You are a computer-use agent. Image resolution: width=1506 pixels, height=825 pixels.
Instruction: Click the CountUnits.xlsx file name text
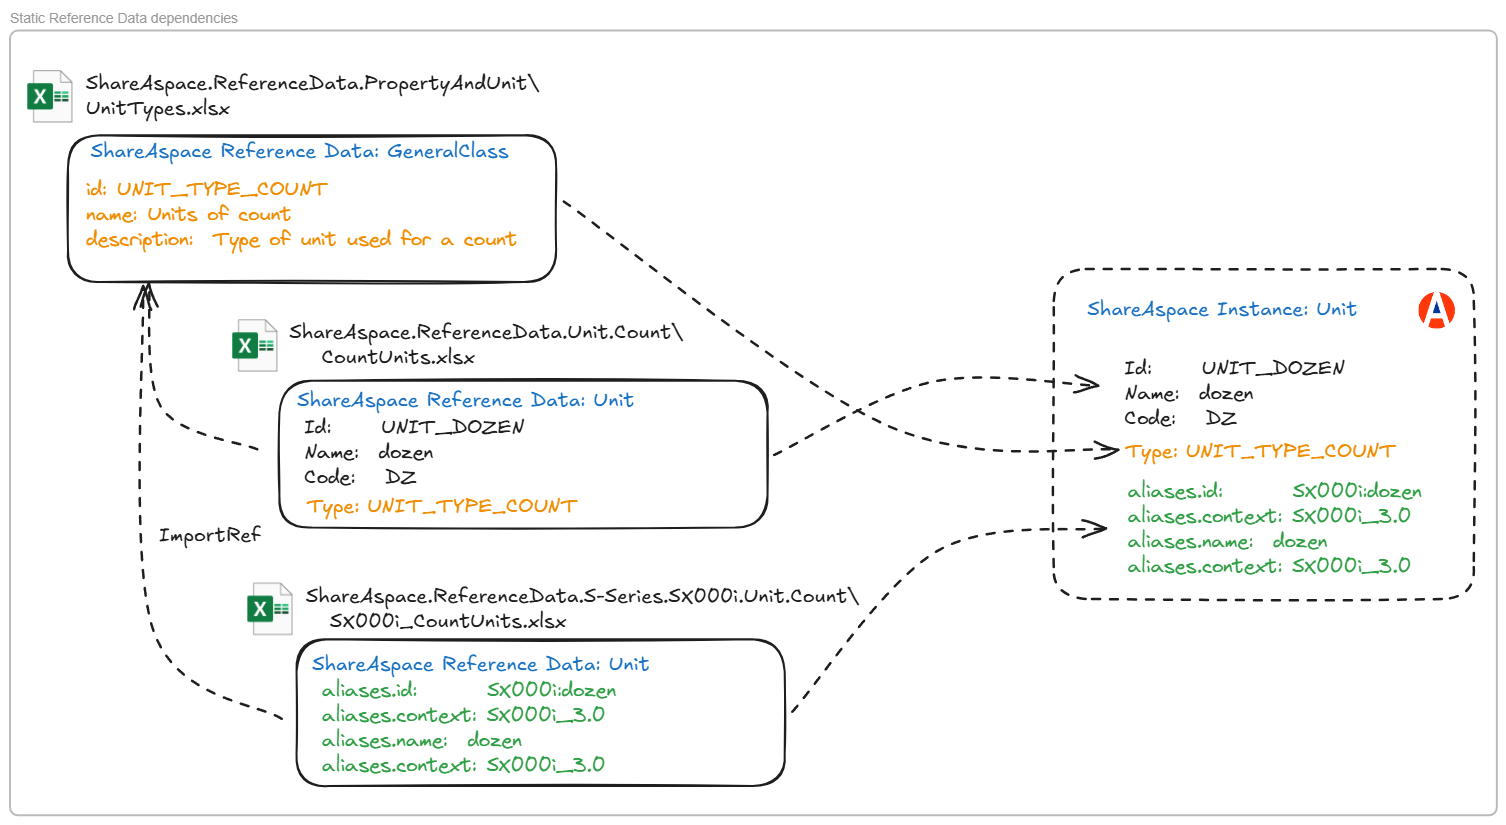point(397,357)
